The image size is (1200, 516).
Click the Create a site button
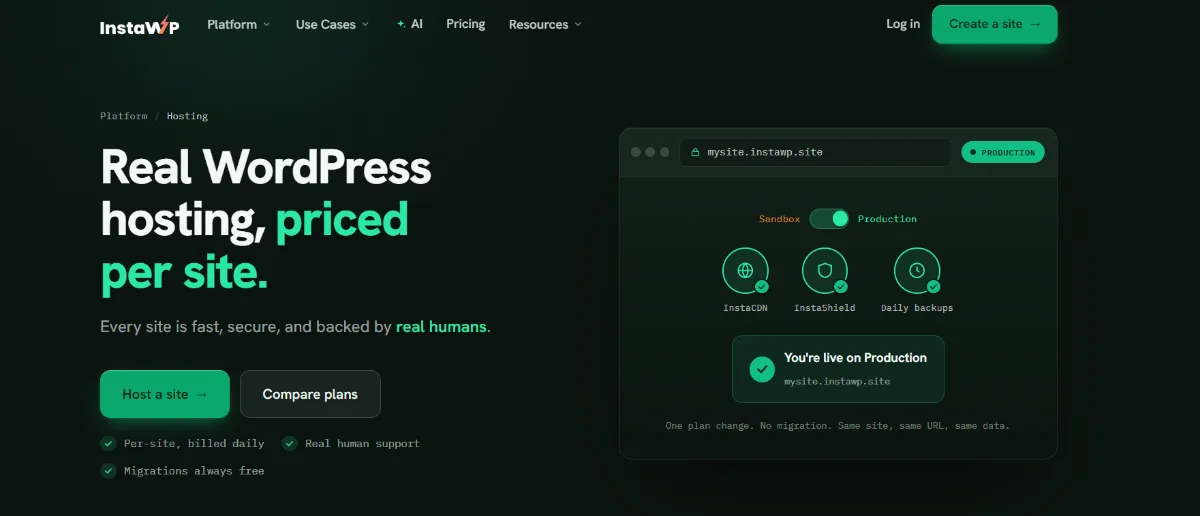pyautogui.click(x=994, y=24)
